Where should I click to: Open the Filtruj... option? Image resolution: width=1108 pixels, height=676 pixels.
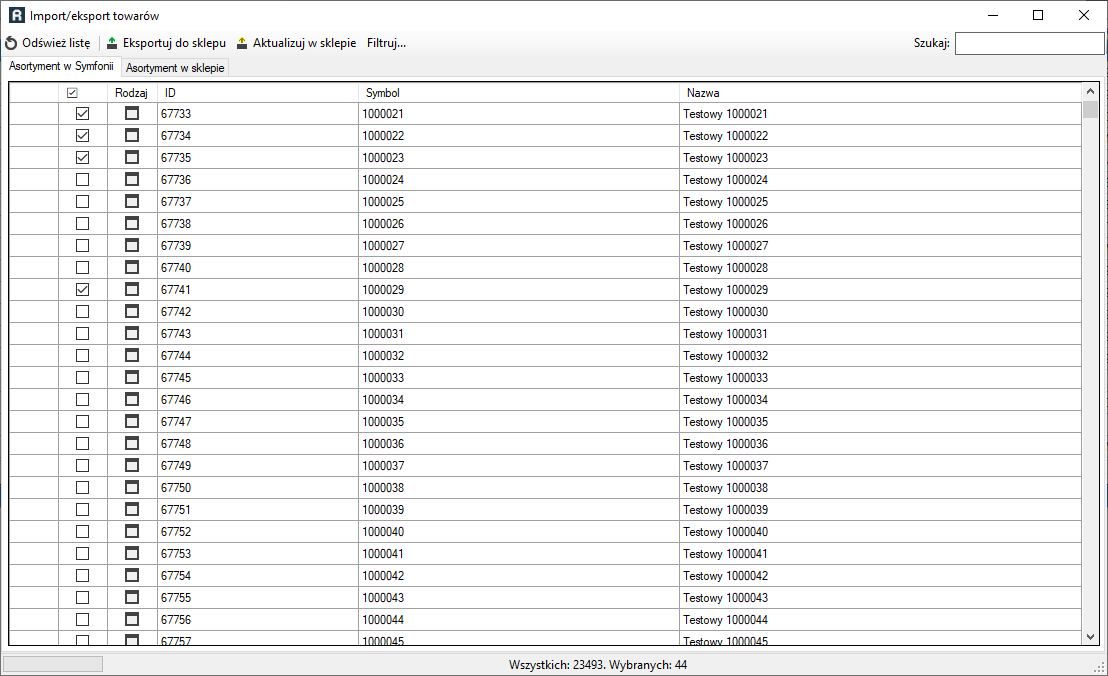tap(387, 43)
